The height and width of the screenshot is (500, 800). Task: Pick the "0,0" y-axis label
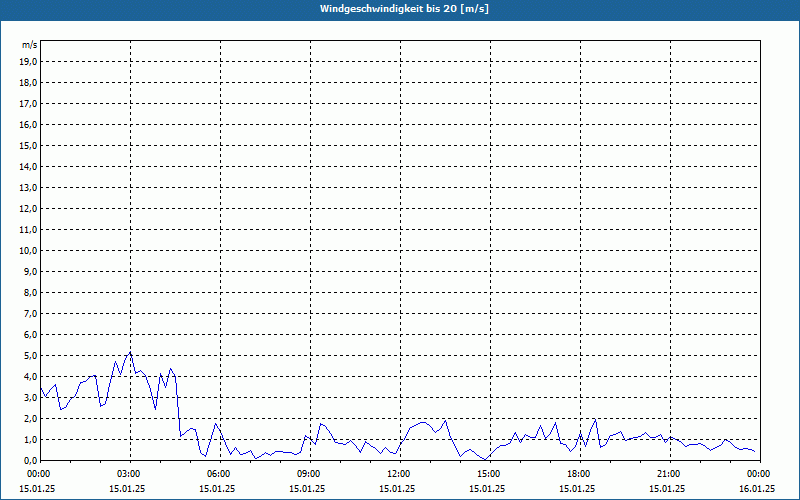tap(30, 460)
